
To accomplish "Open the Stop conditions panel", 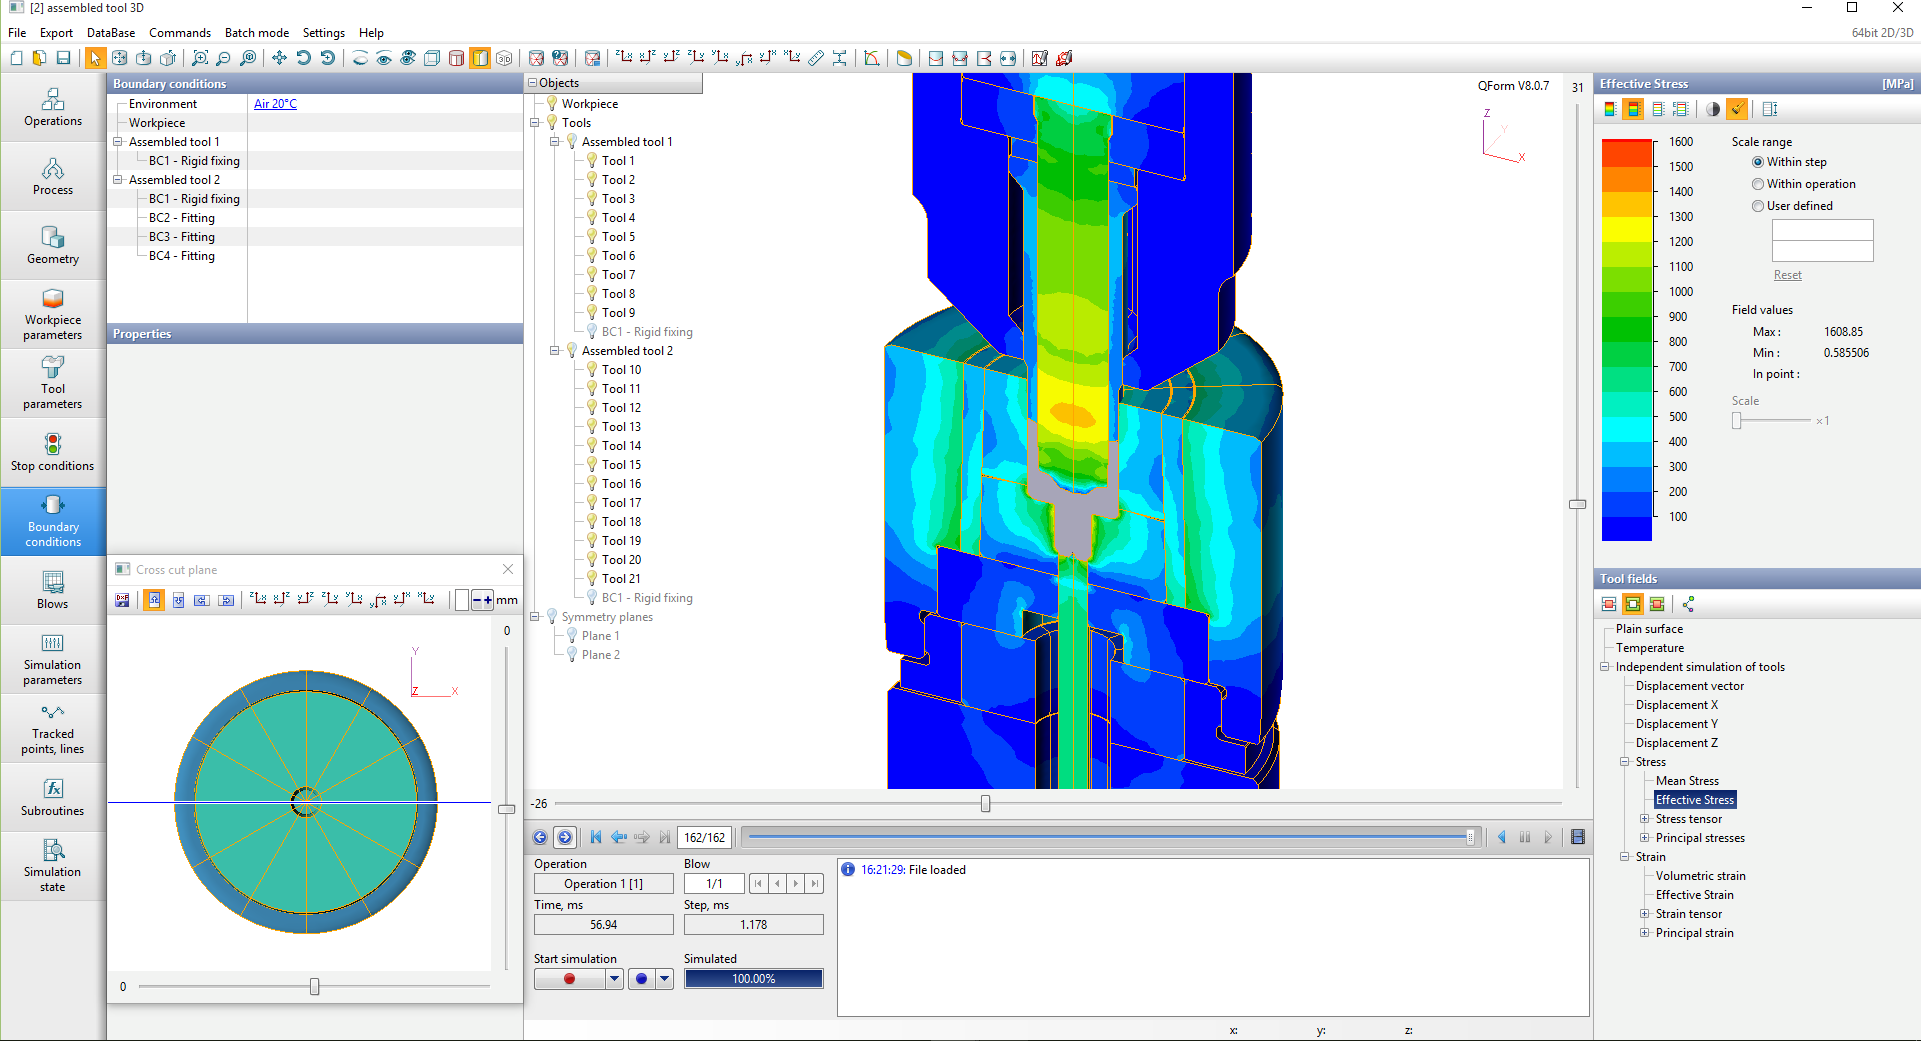I will point(53,452).
